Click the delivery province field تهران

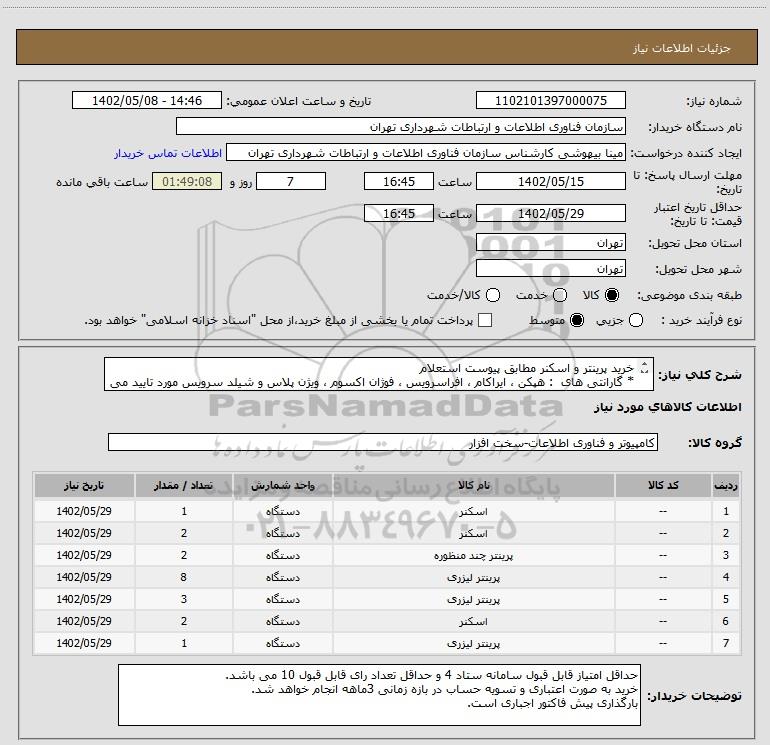(x=550, y=243)
